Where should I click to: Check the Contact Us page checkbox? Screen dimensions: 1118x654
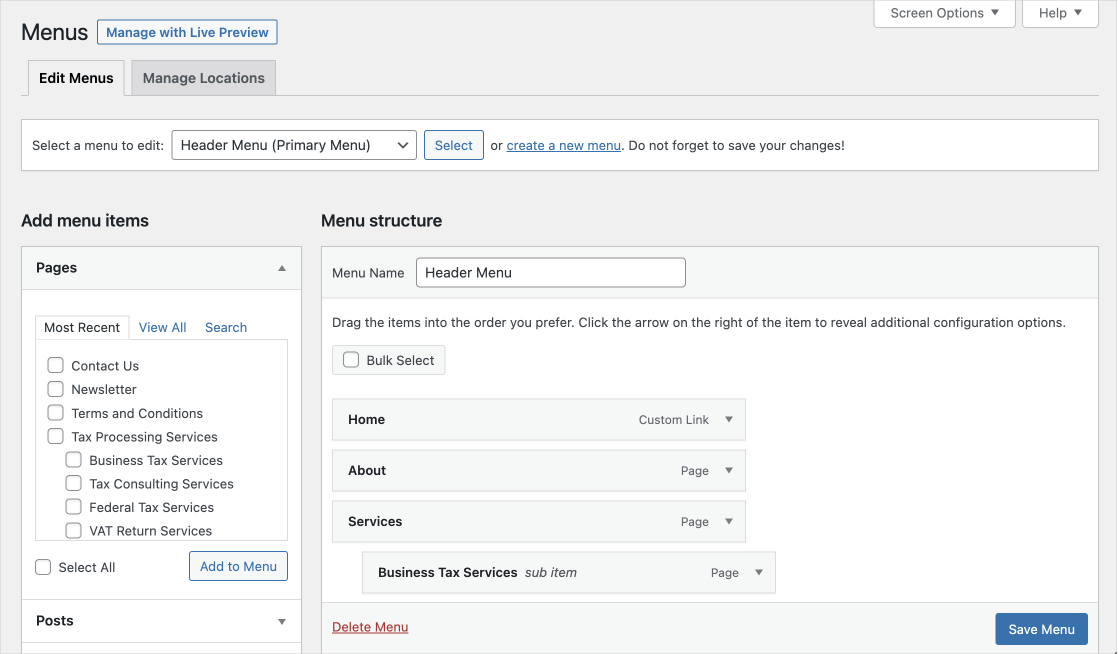(56, 366)
